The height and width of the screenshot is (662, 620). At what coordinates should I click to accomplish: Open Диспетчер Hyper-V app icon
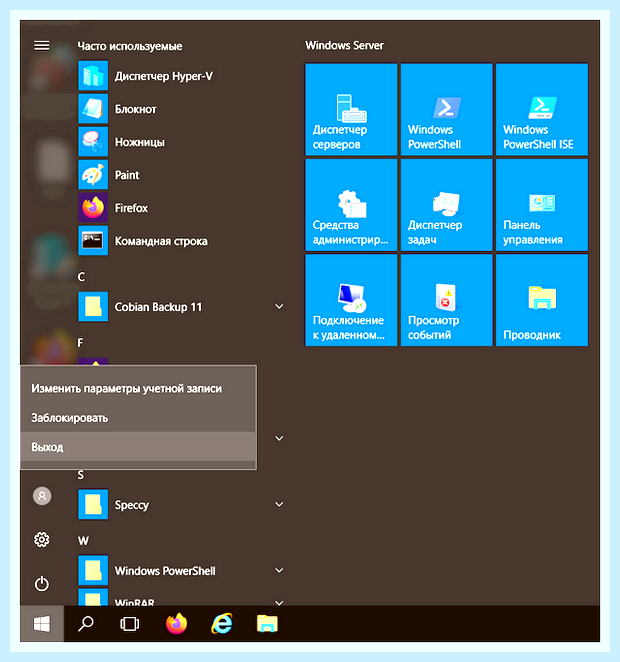click(93, 76)
